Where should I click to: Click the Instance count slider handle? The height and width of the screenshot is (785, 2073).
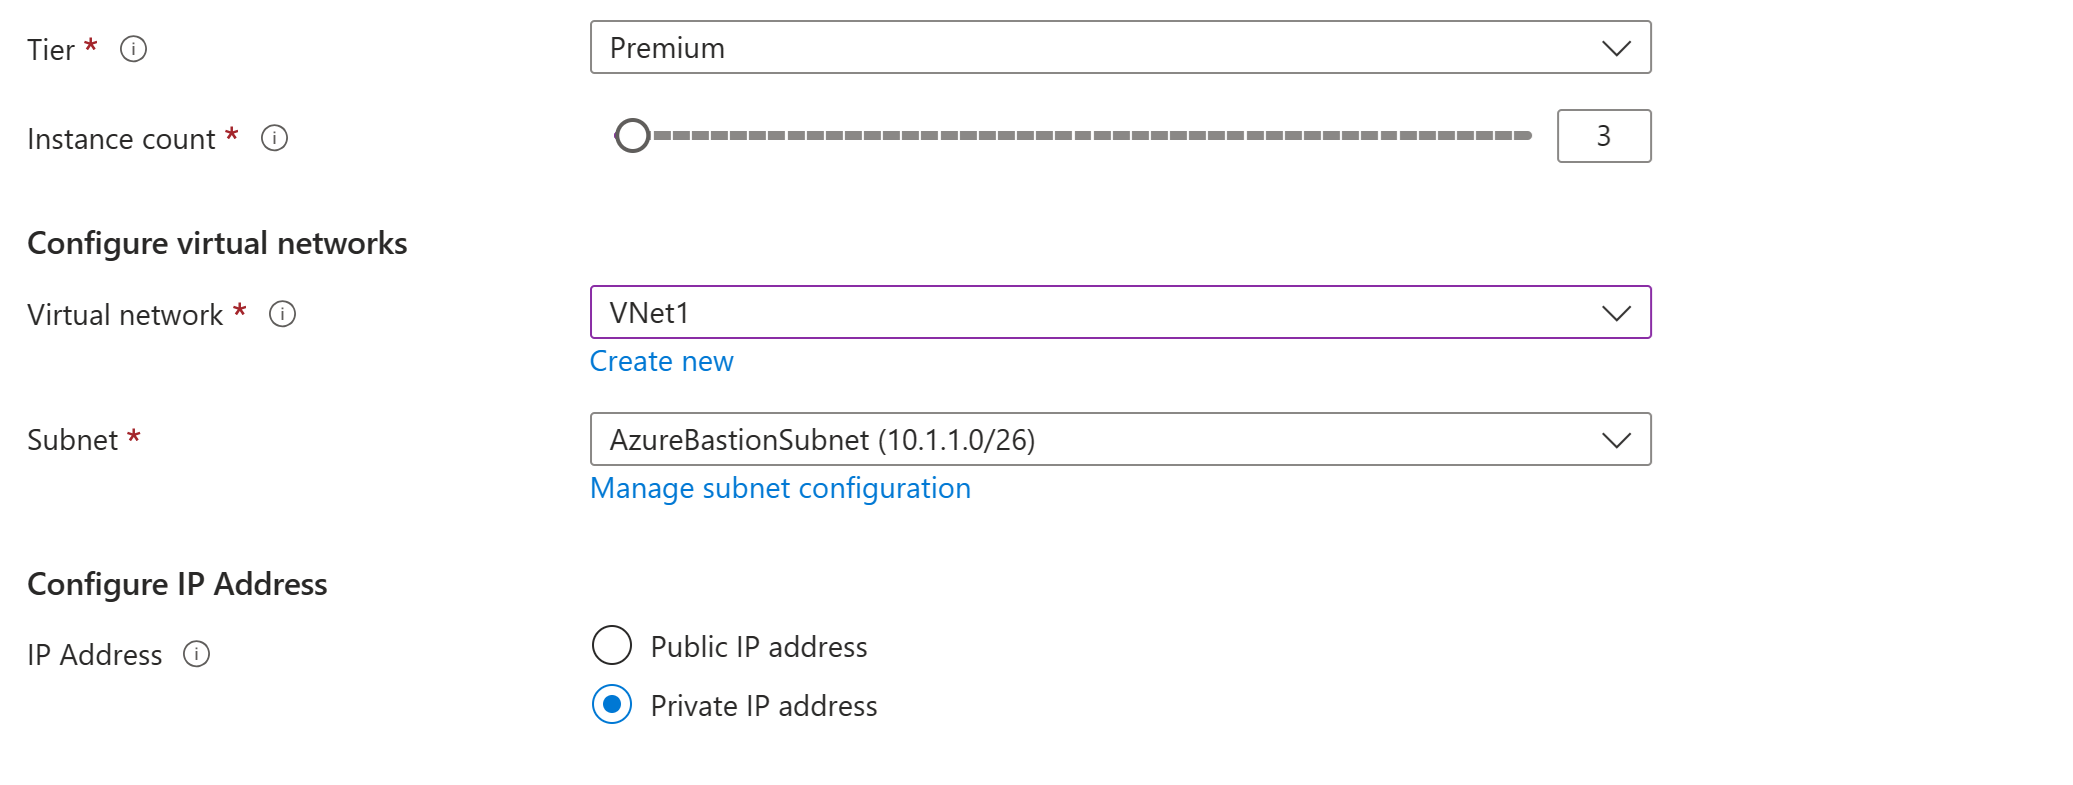[x=632, y=135]
